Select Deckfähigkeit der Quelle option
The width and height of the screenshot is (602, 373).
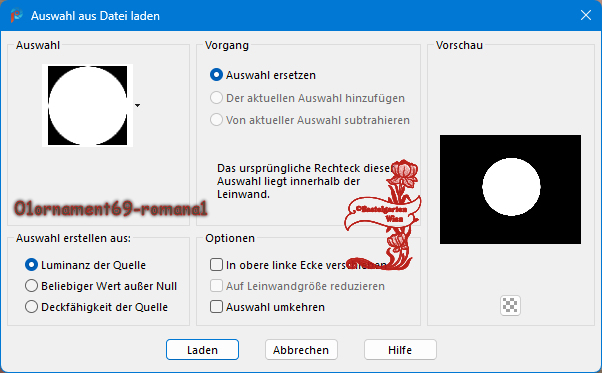coord(31,307)
